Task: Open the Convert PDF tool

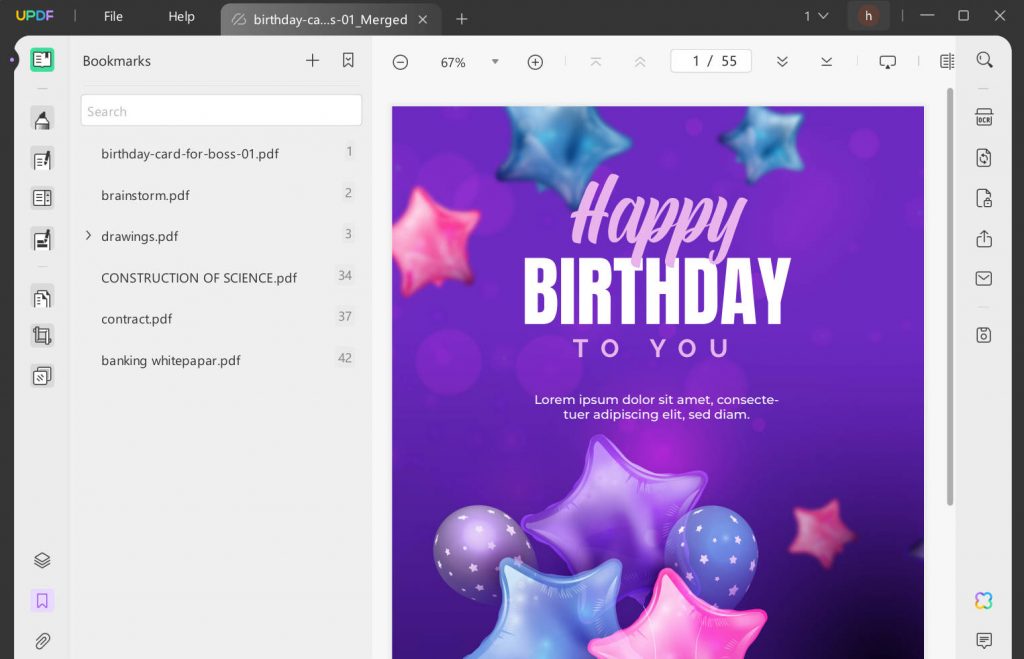Action: coord(984,158)
